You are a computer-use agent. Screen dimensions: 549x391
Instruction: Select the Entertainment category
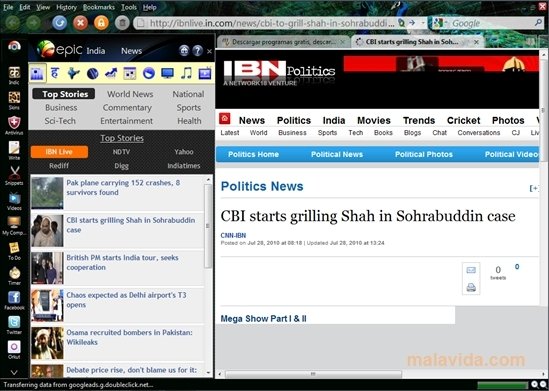point(126,121)
